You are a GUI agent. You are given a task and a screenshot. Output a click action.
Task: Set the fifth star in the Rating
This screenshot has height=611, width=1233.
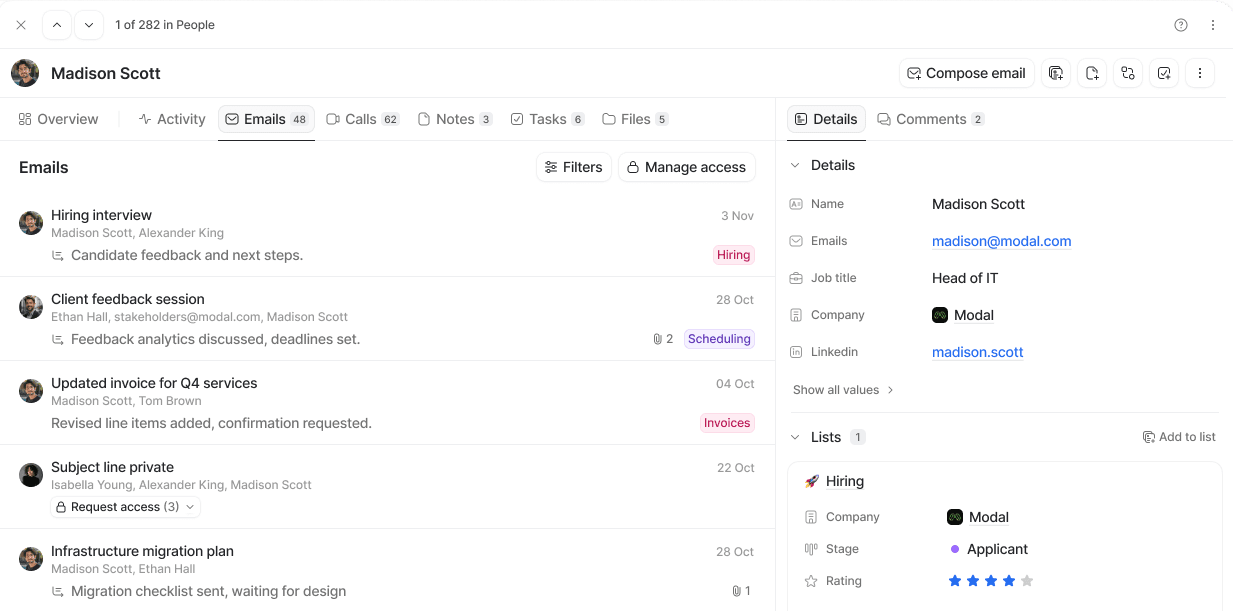[x=1026, y=580]
